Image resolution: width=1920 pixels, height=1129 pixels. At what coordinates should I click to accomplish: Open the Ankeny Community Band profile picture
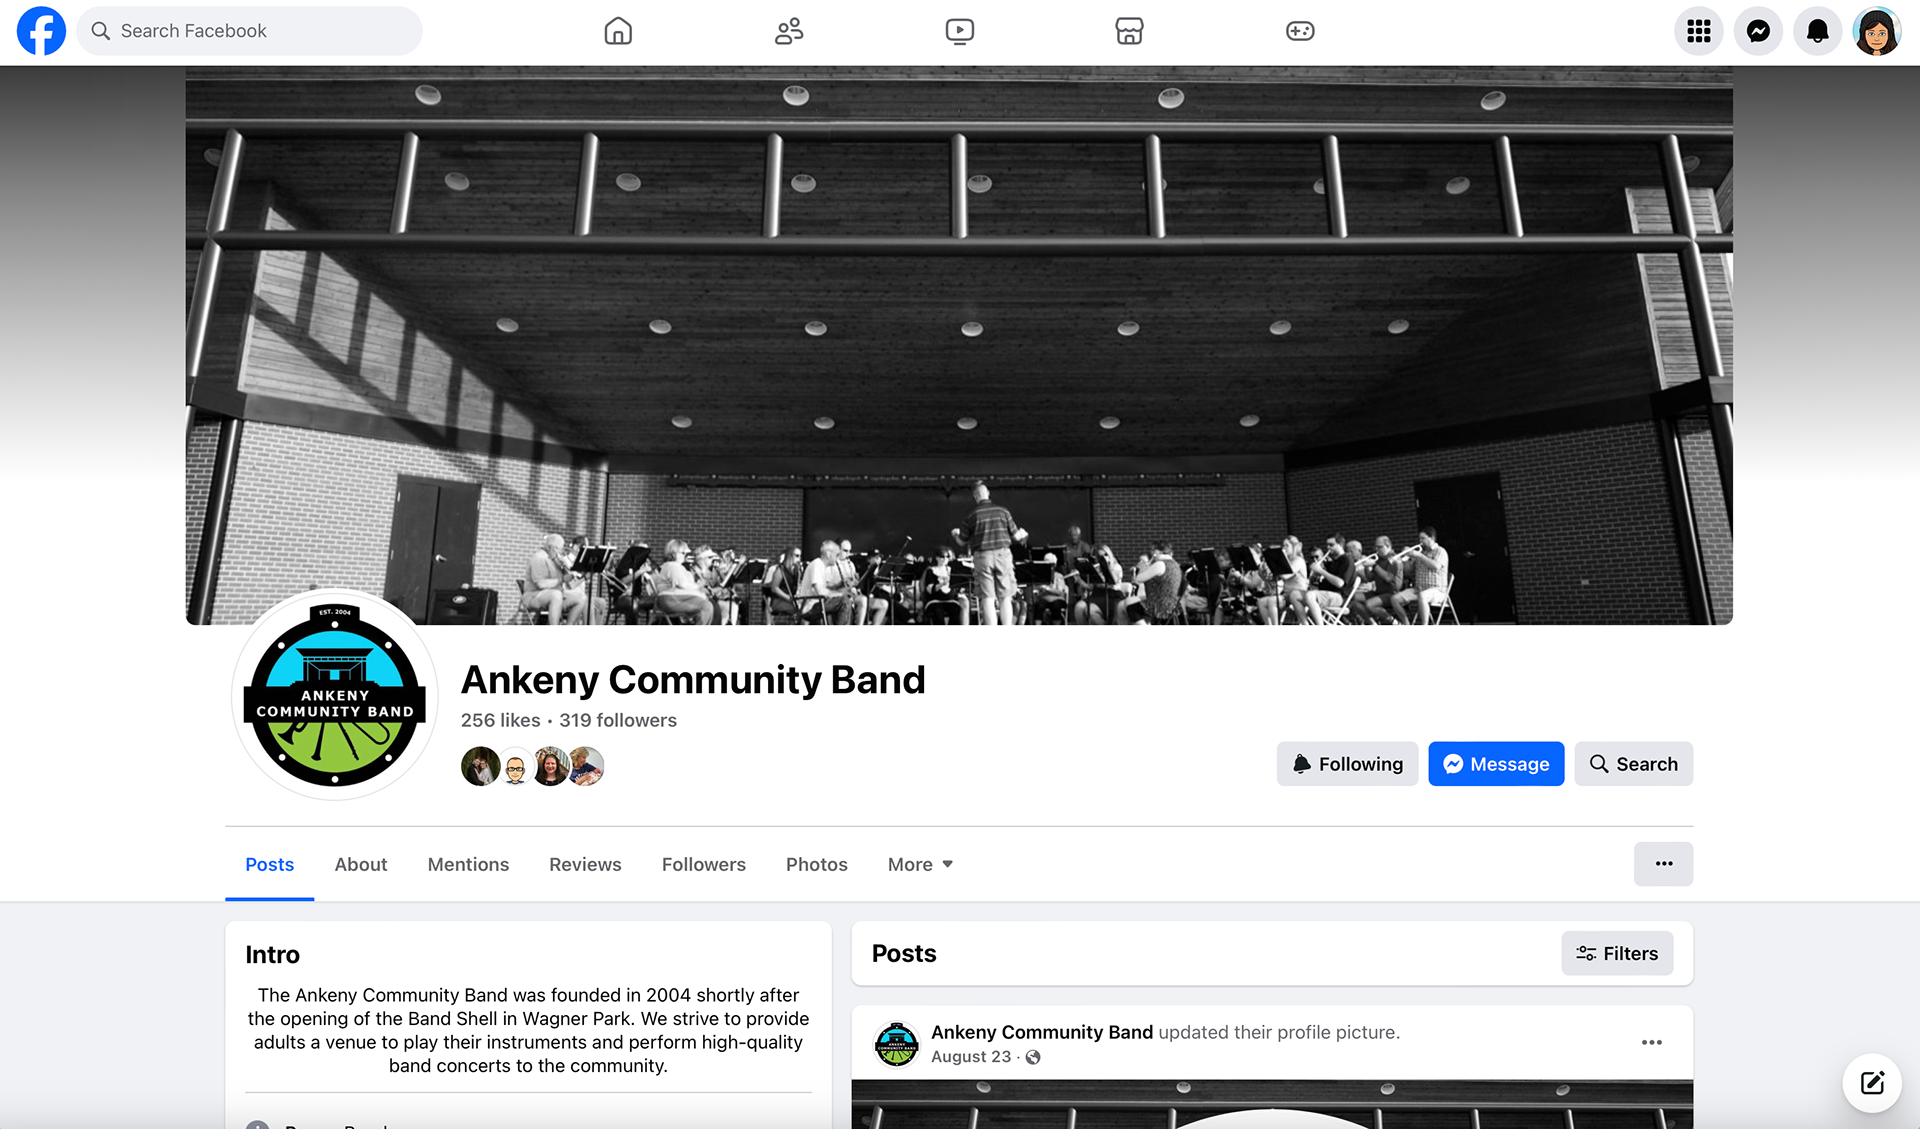[335, 695]
